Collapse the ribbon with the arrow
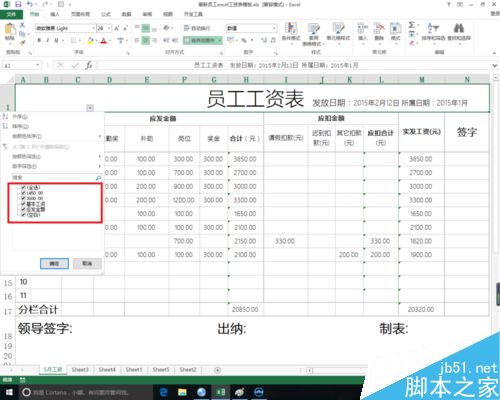 (x=494, y=53)
